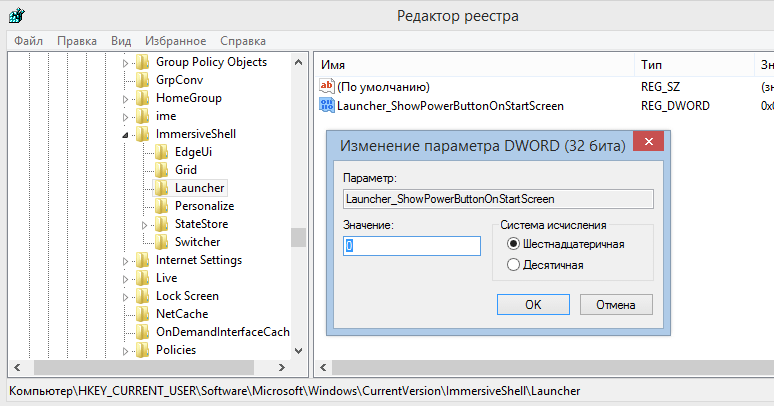Select the Lock Screen folder icon
Viewport: 774px width, 406px height.
coord(143,296)
